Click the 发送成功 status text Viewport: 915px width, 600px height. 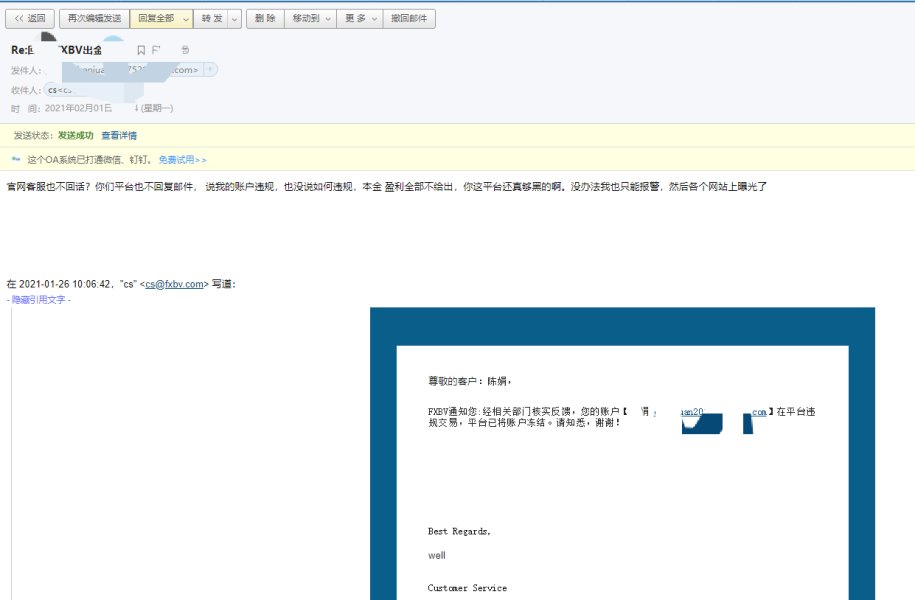pos(75,135)
